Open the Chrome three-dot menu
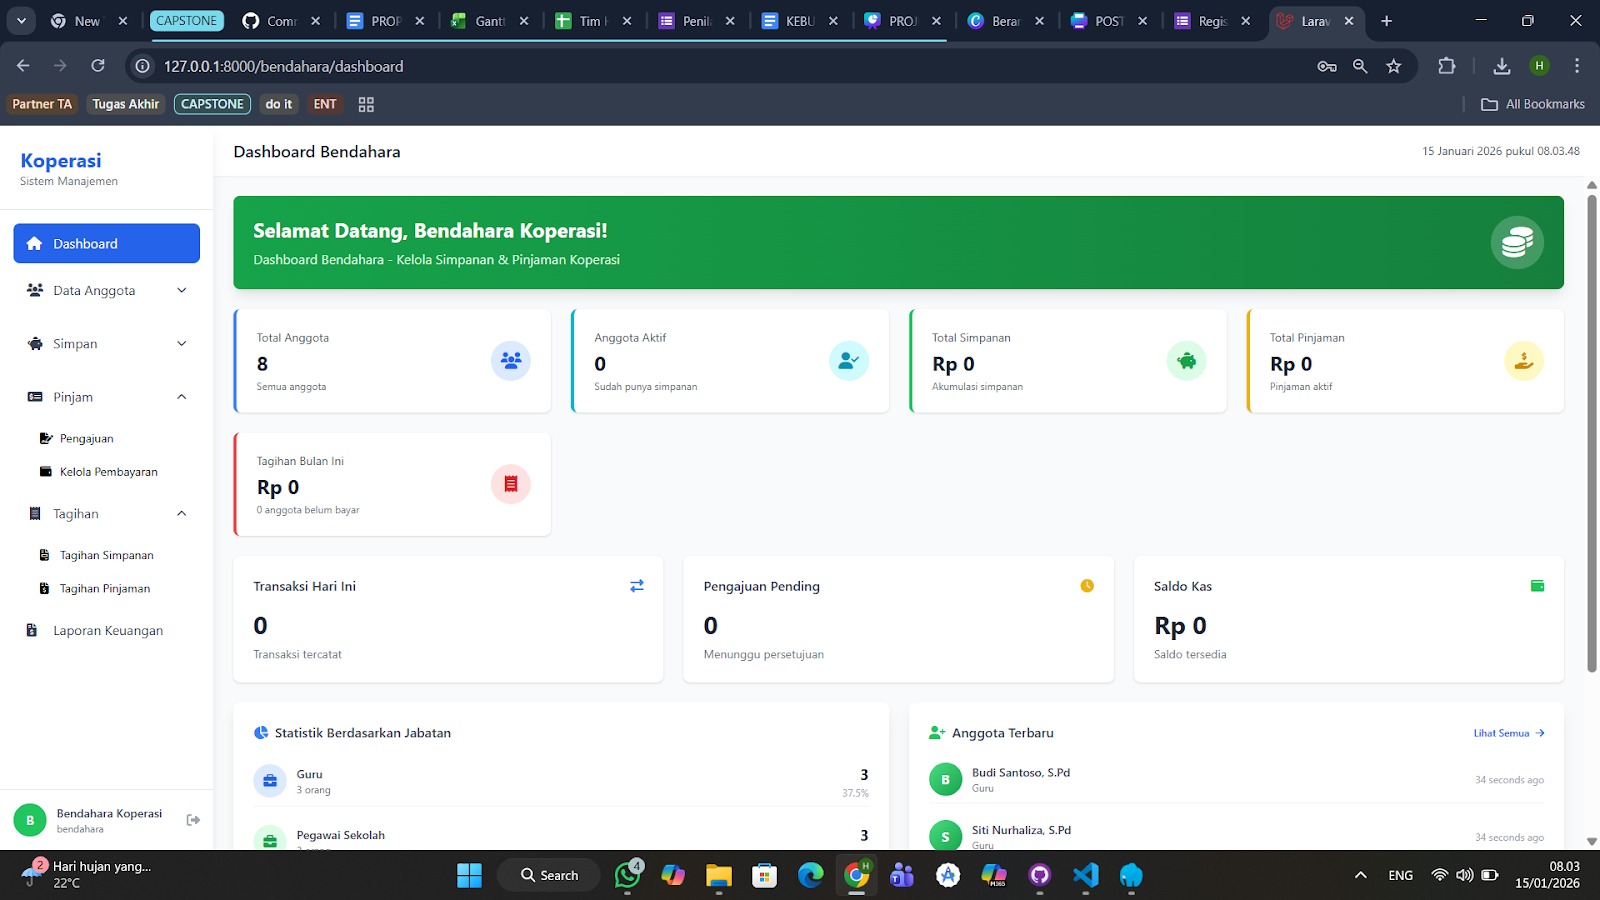This screenshot has height=900, width=1600. tap(1577, 66)
